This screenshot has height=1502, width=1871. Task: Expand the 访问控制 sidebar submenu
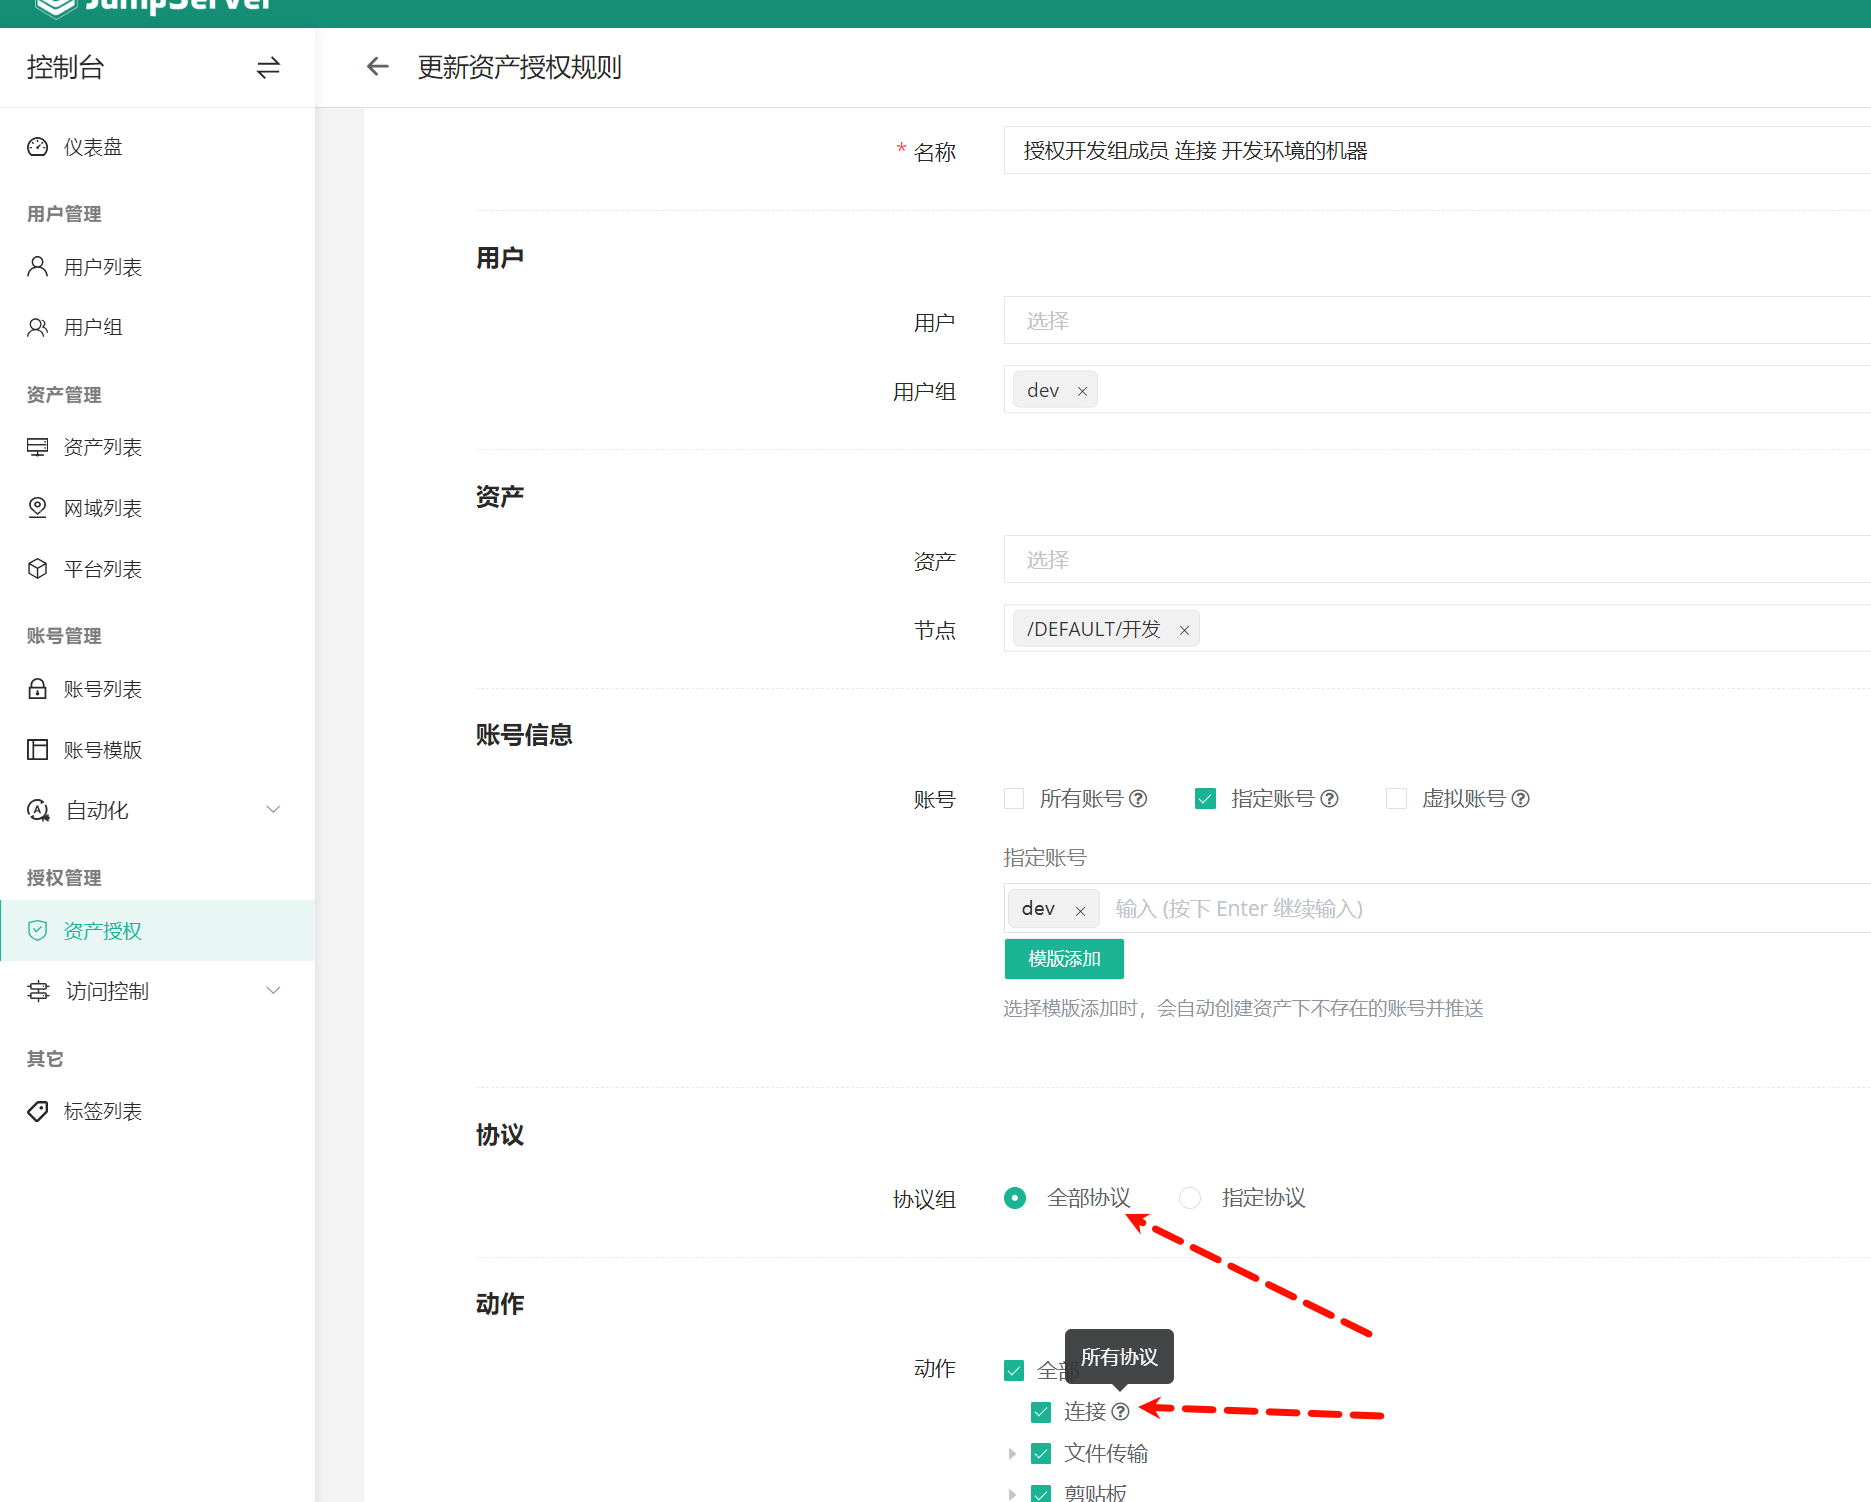[273, 991]
